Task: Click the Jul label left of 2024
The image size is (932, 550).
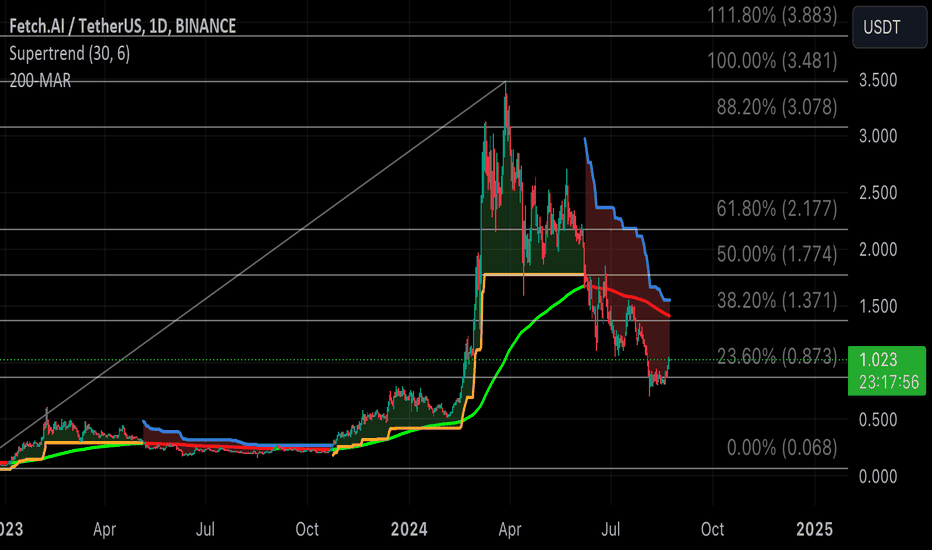Action: (x=205, y=529)
